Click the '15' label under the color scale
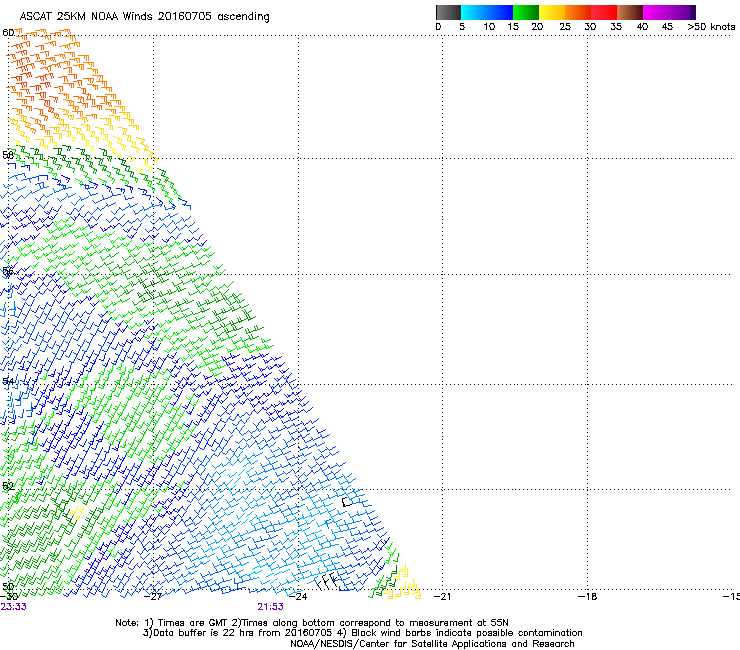740x650 pixels. [513, 27]
